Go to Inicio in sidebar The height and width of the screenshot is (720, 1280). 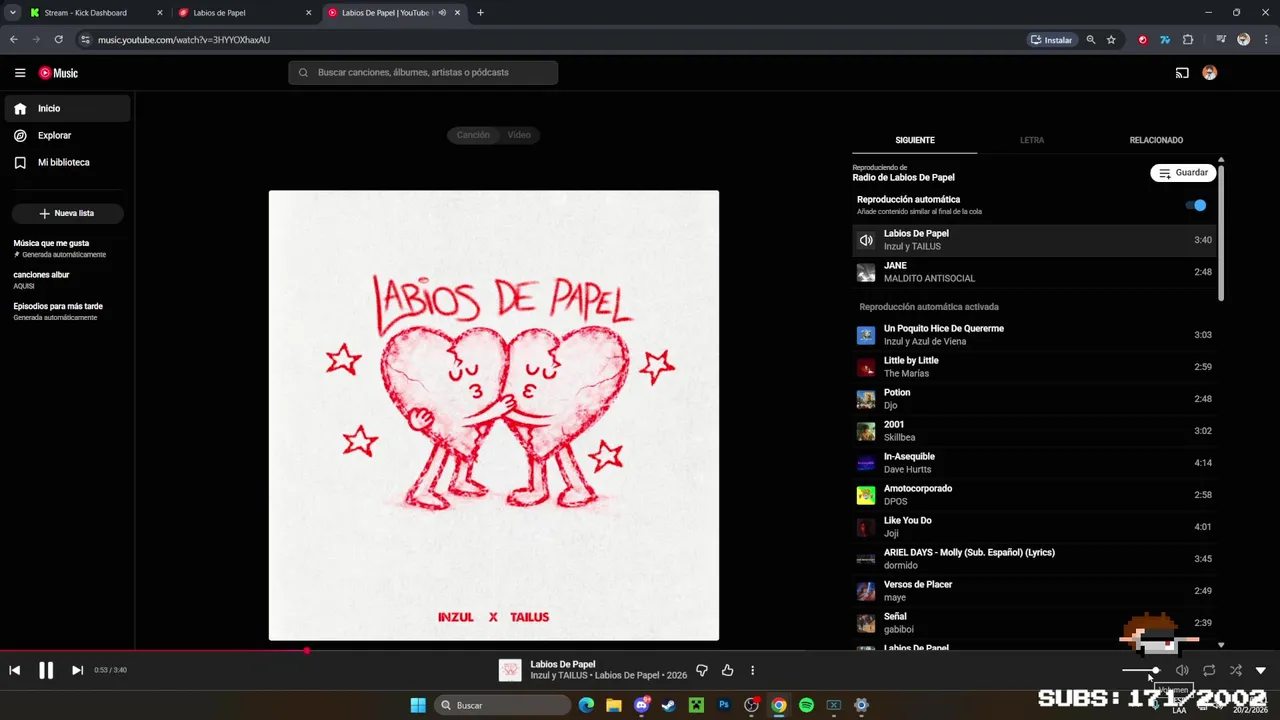(67, 108)
